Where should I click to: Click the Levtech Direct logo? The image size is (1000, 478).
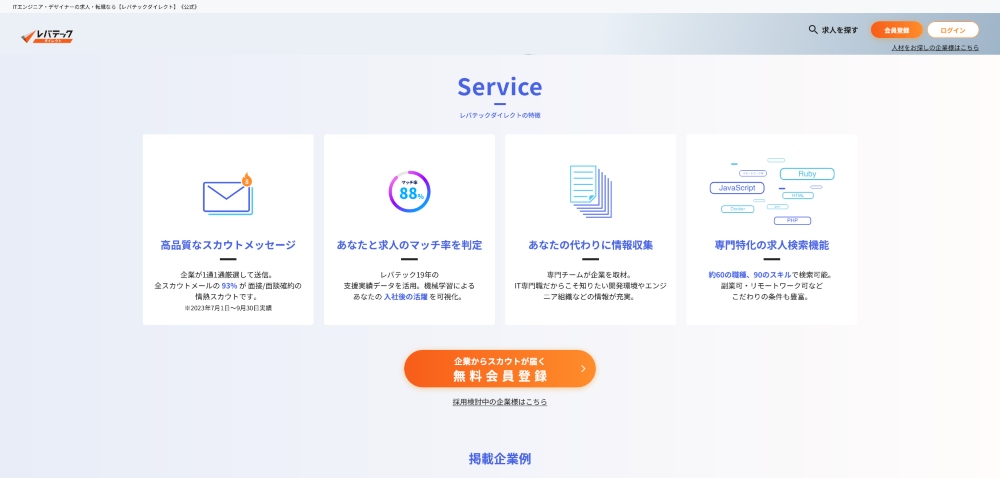tap(47, 36)
